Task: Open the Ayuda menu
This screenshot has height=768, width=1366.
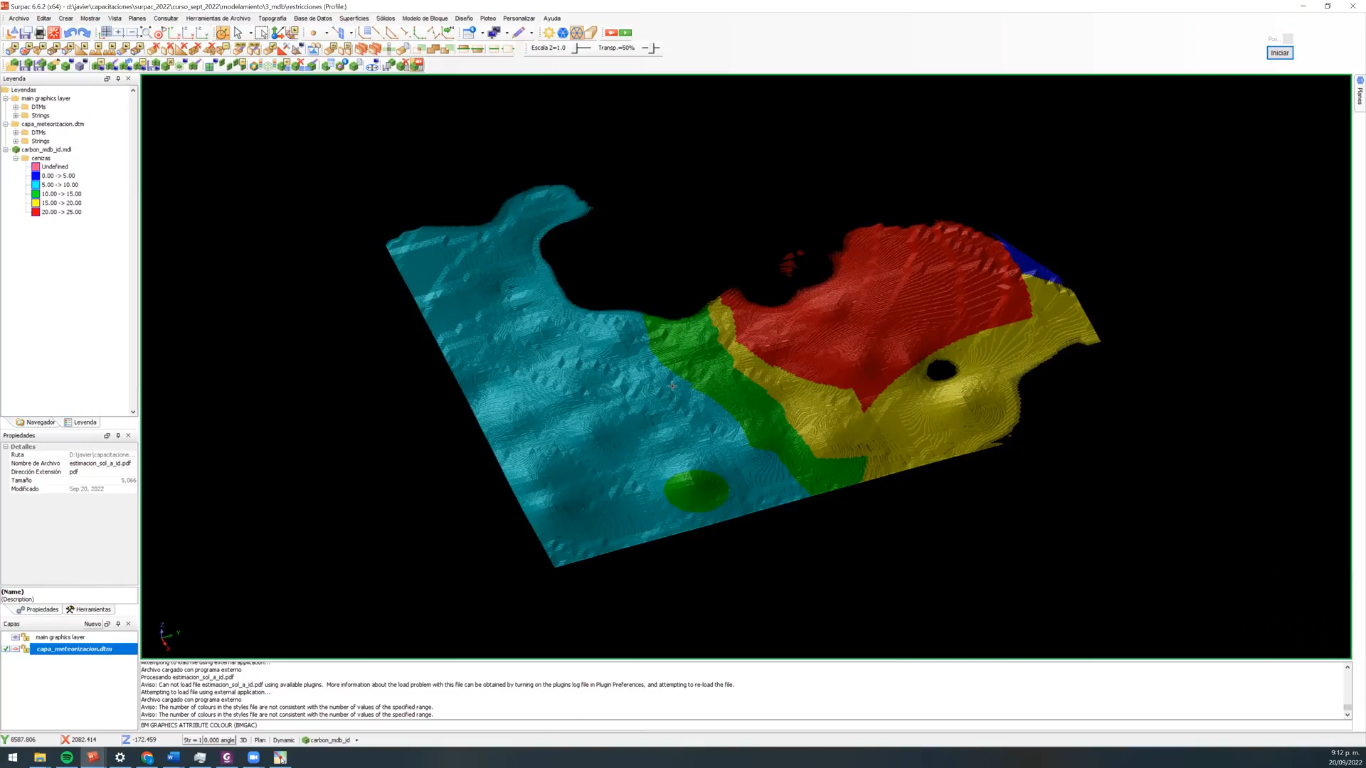Action: (x=552, y=18)
